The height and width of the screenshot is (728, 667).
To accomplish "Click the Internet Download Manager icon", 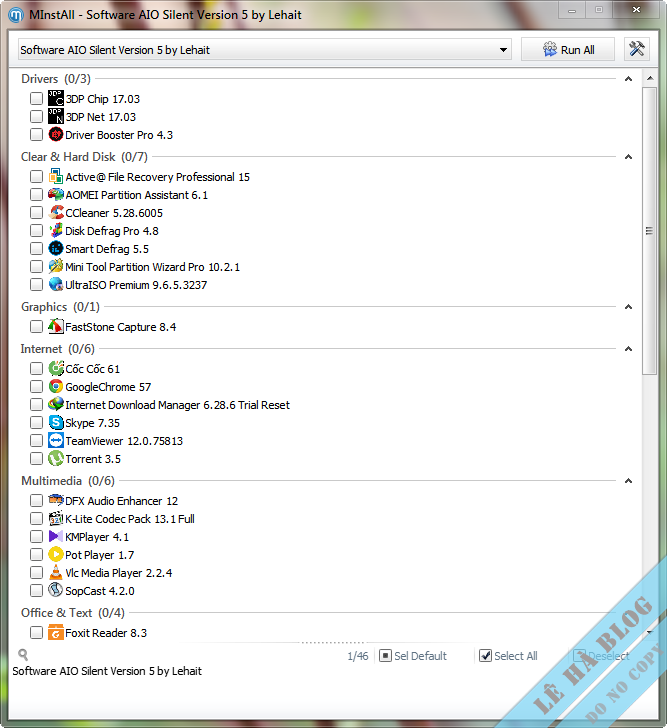I will coord(56,404).
